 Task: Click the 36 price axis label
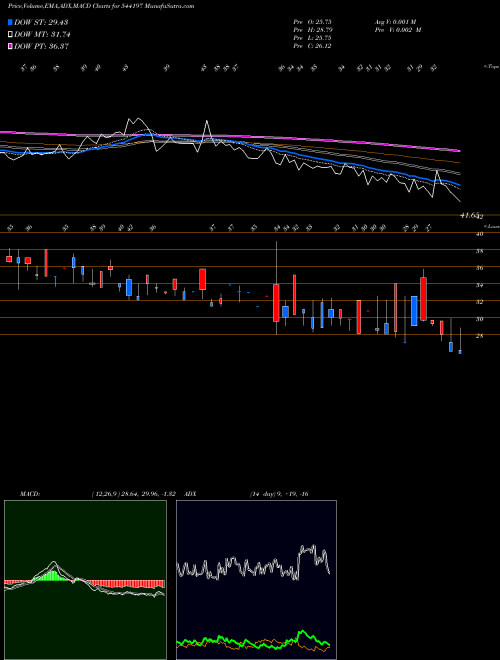click(x=479, y=268)
